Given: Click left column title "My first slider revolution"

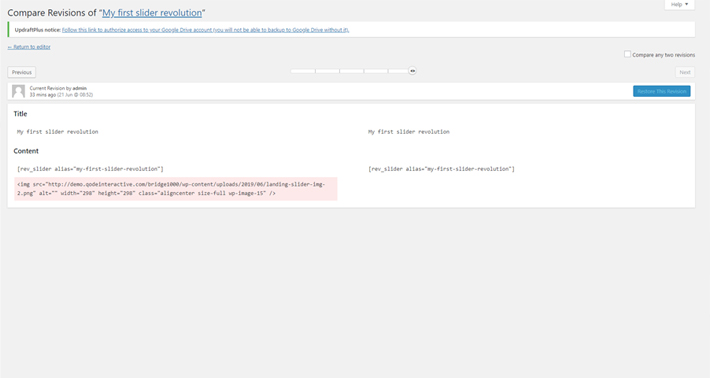Looking at the screenshot, I should click(x=58, y=132).
